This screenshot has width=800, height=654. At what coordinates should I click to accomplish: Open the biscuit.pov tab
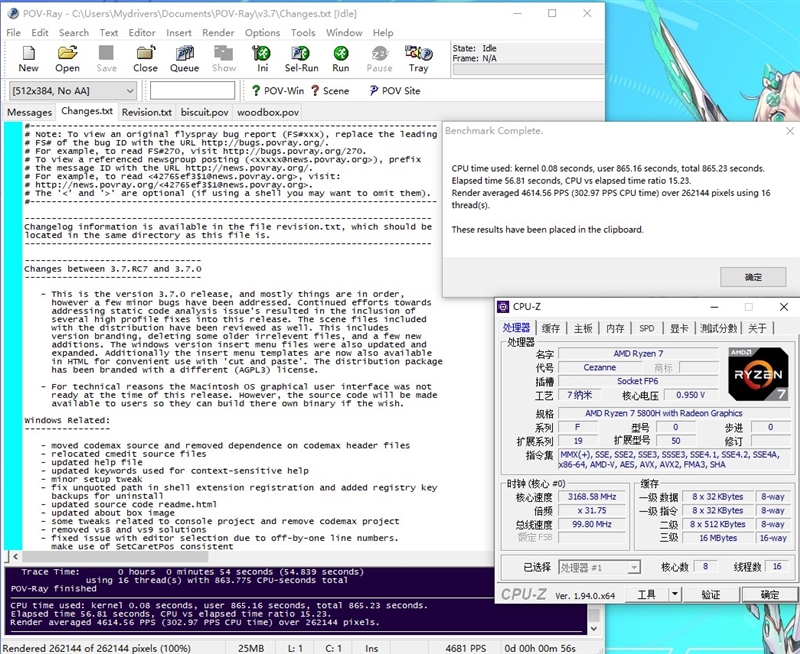pos(204,112)
